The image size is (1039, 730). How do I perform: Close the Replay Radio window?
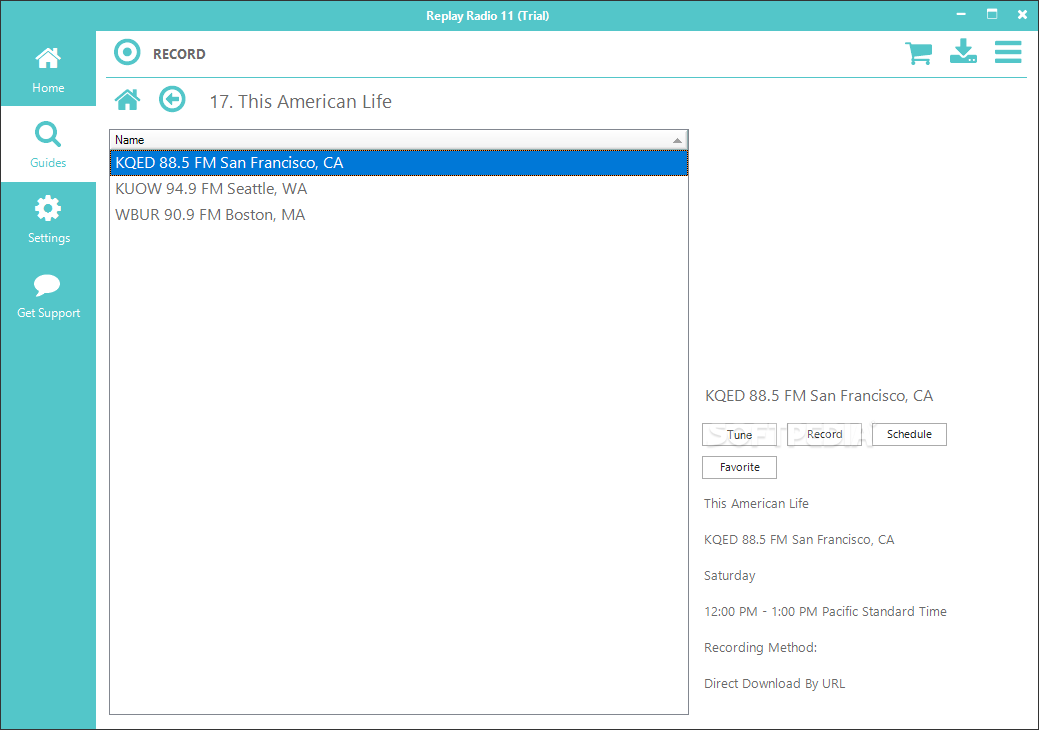pos(1022,15)
